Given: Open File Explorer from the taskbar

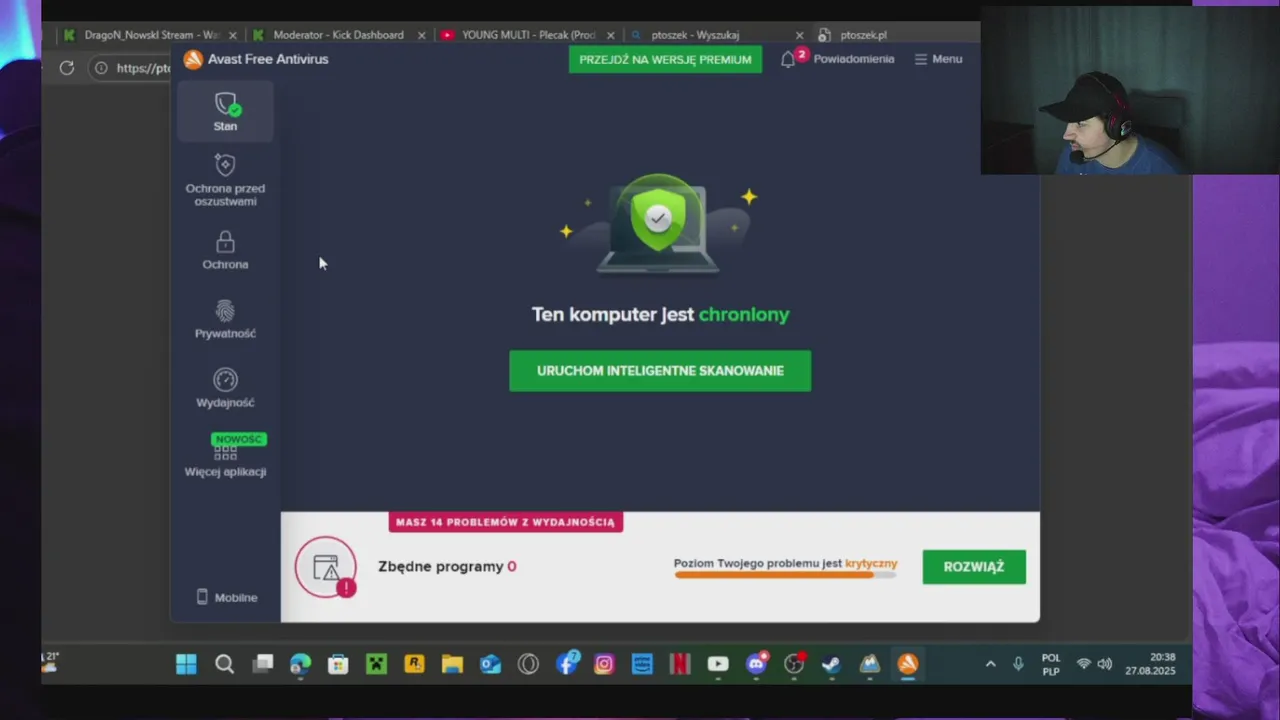Looking at the screenshot, I should tap(452, 664).
